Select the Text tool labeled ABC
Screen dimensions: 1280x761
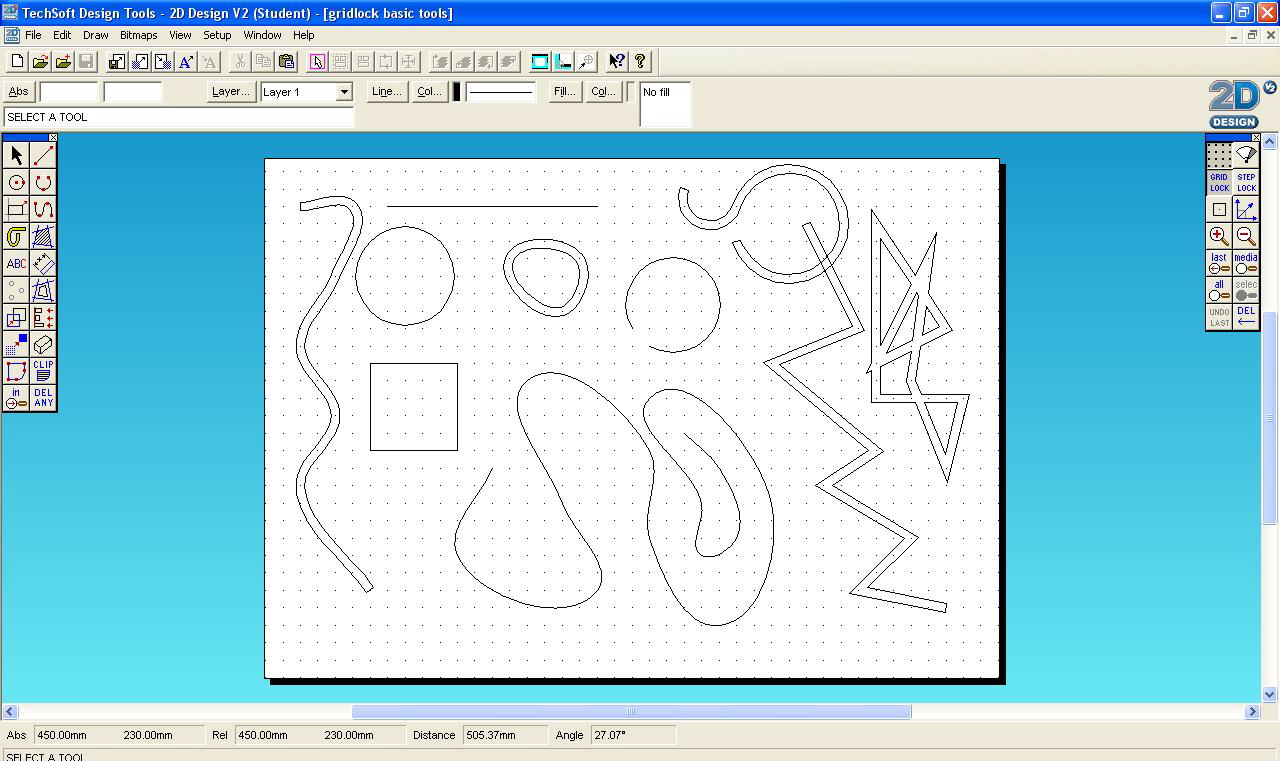(17, 264)
